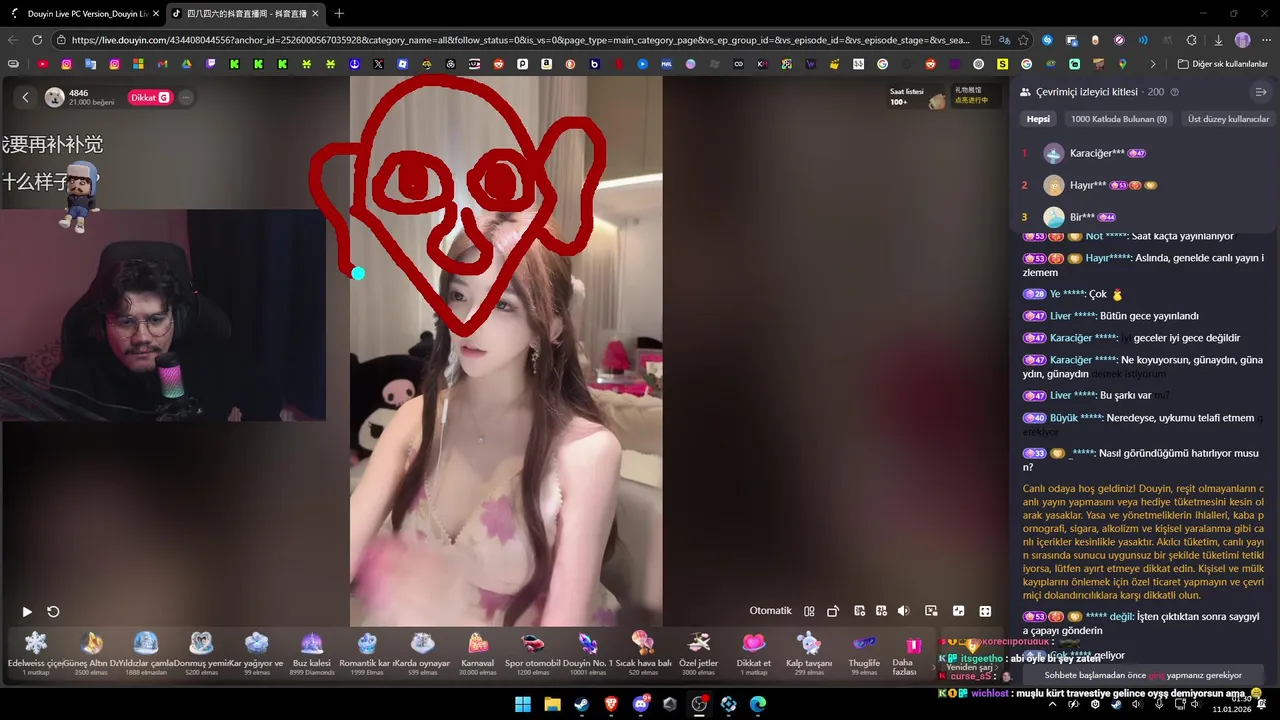Send the Dikkat et heart gift
The height and width of the screenshot is (720, 1280).
pyautogui.click(x=753, y=653)
